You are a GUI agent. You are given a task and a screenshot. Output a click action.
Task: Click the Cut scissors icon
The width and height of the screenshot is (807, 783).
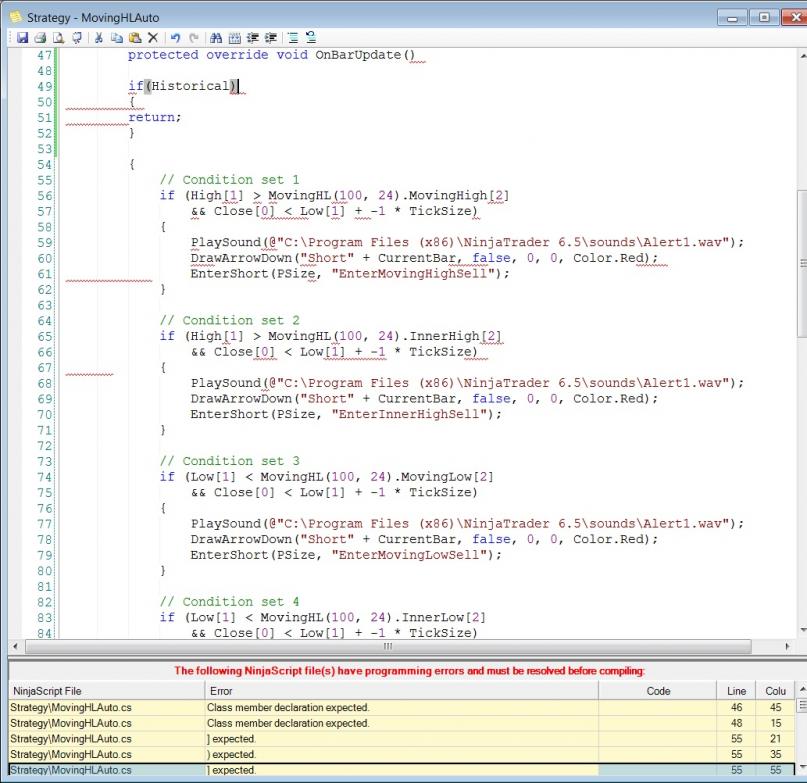100,37
